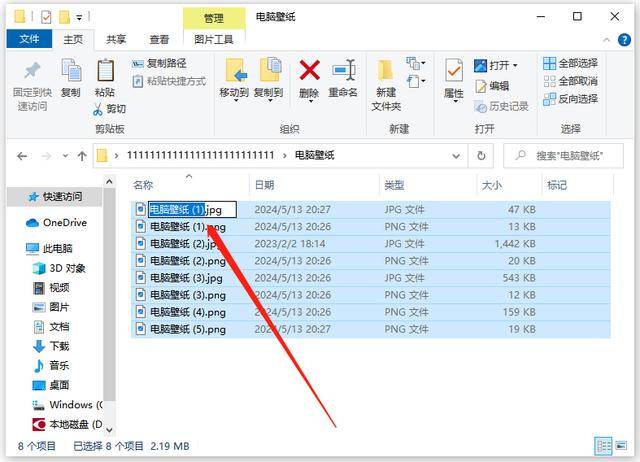This screenshot has height=462, width=640.
Task: Click the rename text field of 电脑壁纸 (1).jpg
Action: (x=192, y=210)
